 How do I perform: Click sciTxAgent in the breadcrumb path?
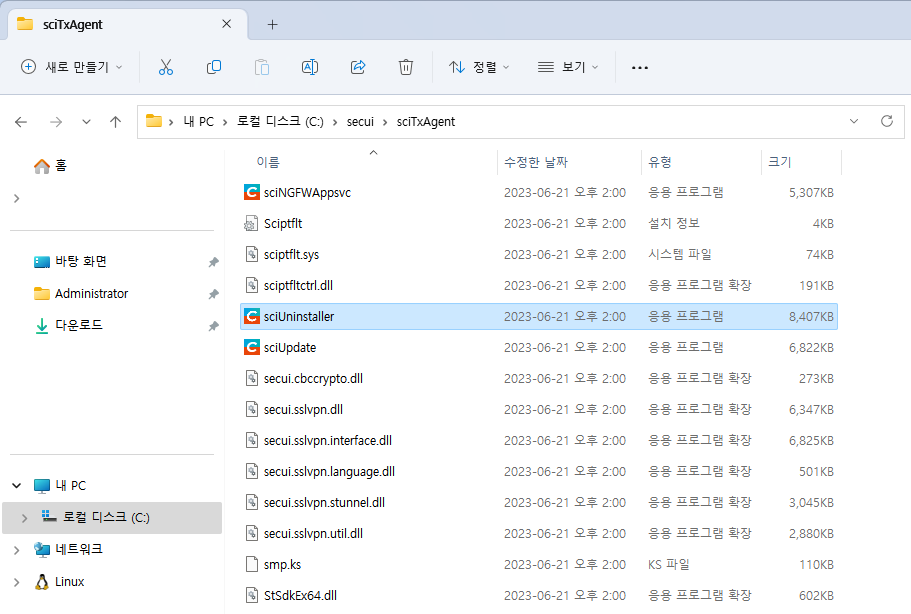[426, 121]
